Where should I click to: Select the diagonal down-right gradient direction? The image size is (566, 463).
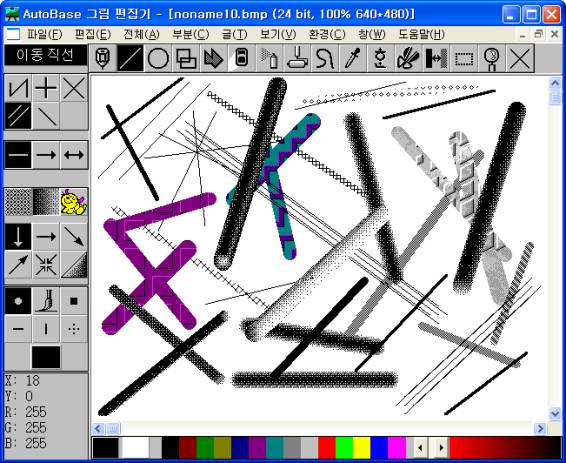click(74, 237)
